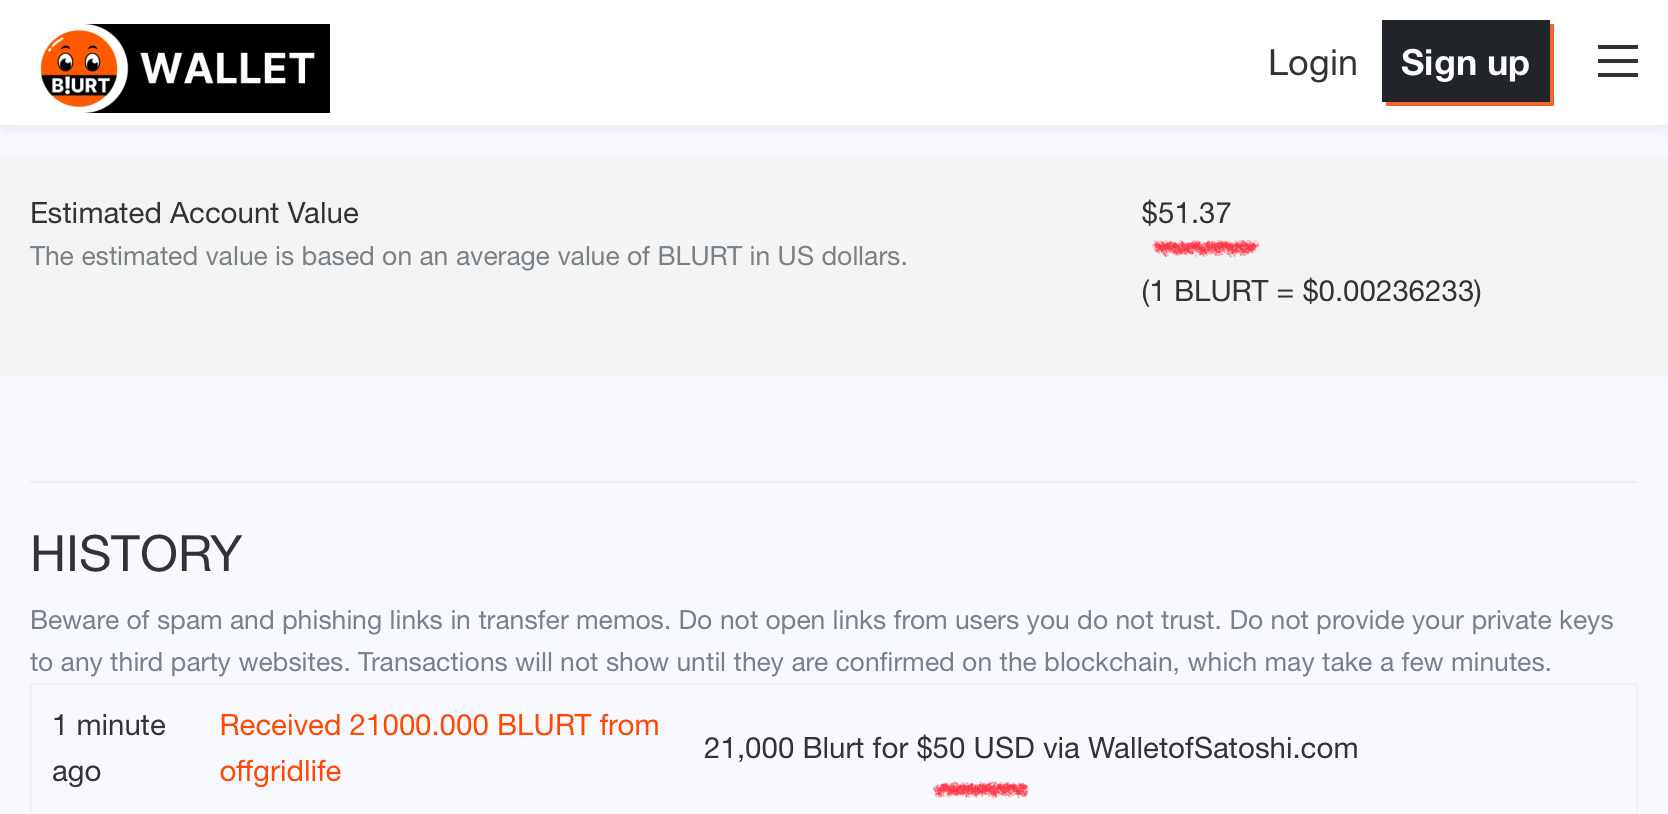Viewport: 1668px width, 814px height.
Task: Click the Login link
Action: click(1312, 63)
